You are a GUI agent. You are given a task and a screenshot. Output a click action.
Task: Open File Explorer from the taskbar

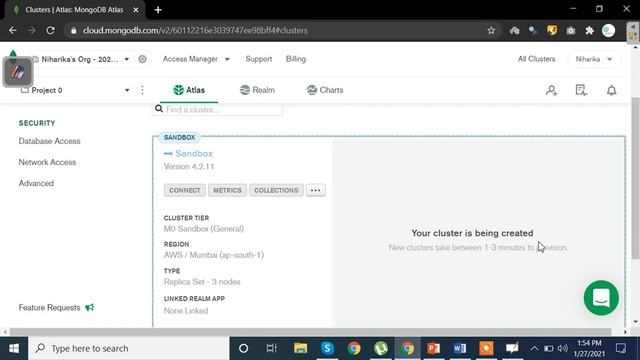tap(300, 348)
